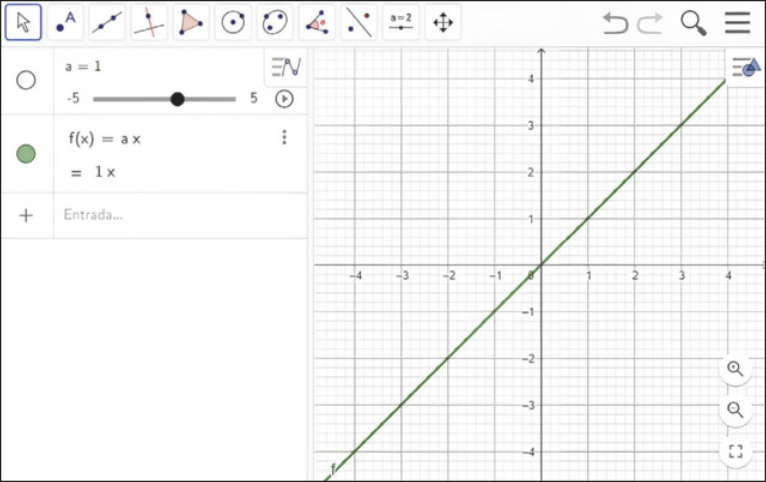Viewport: 766px width, 482px height.
Task: Start animation of slider a
Action: 284,99
